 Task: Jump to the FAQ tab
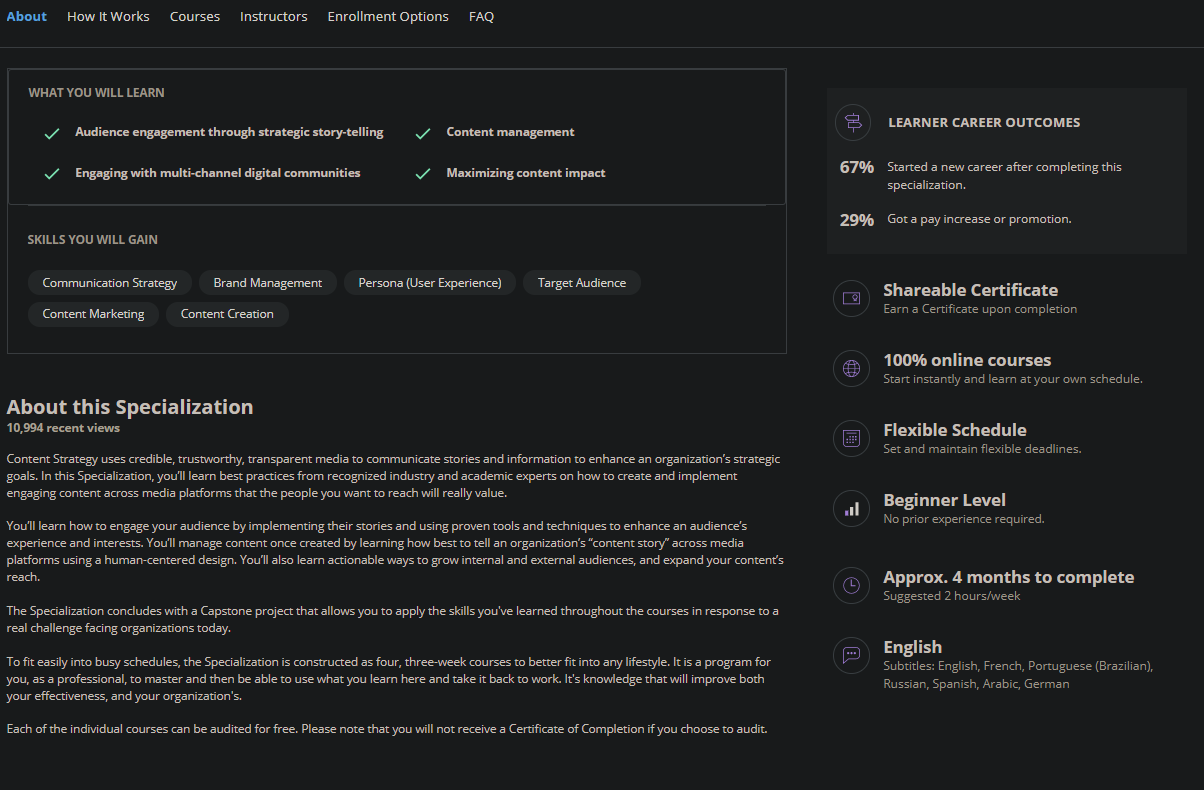click(481, 16)
